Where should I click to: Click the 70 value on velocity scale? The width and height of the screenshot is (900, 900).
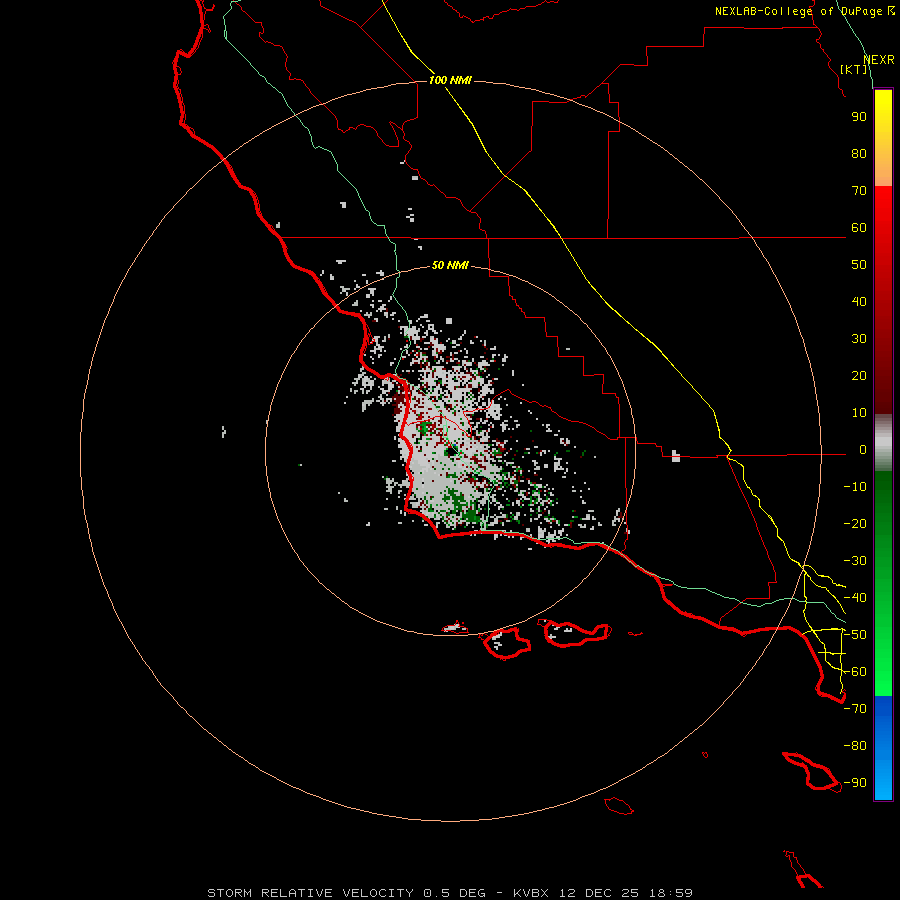(859, 191)
